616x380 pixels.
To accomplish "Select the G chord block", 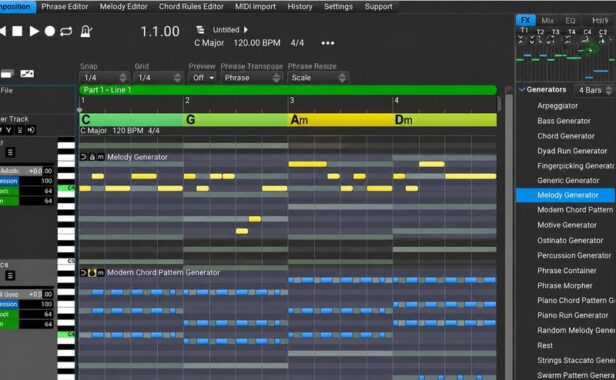I will coord(236,120).
